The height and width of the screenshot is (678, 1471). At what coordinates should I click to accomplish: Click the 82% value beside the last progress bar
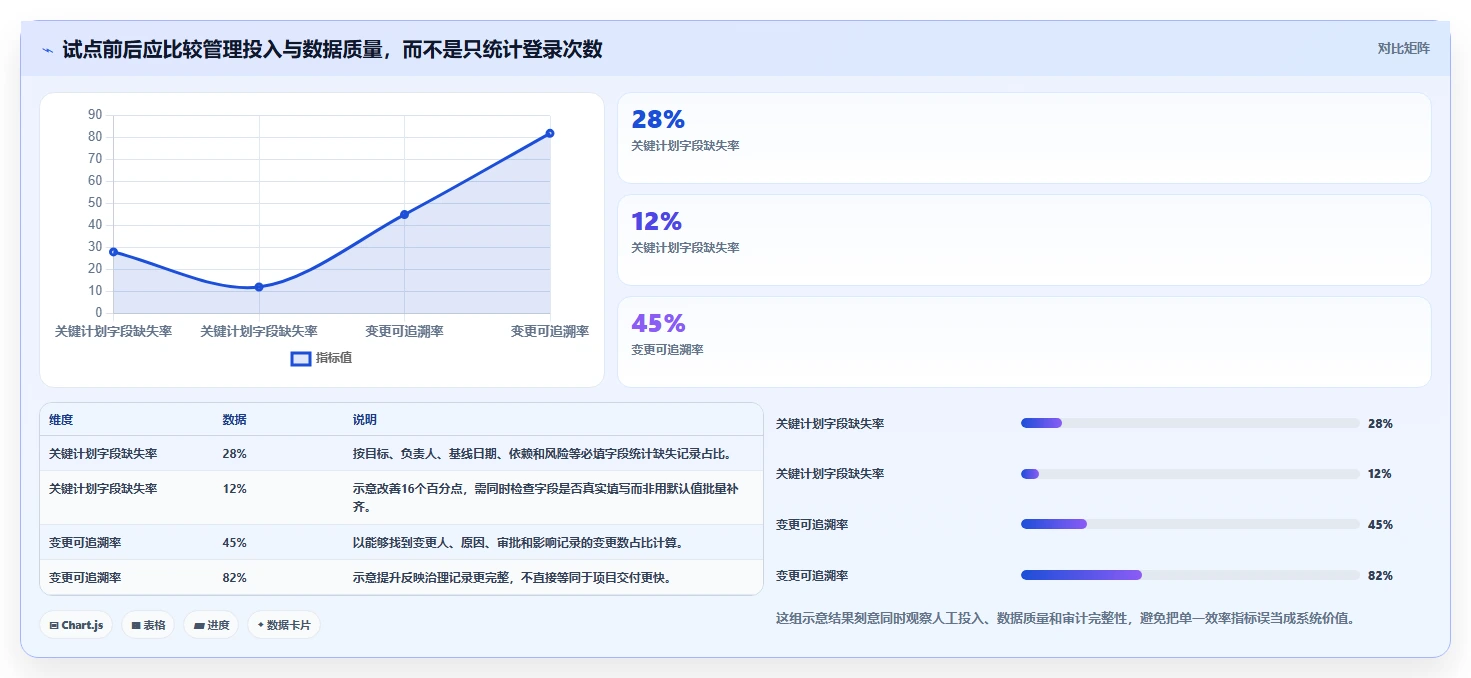pyautogui.click(x=1380, y=575)
